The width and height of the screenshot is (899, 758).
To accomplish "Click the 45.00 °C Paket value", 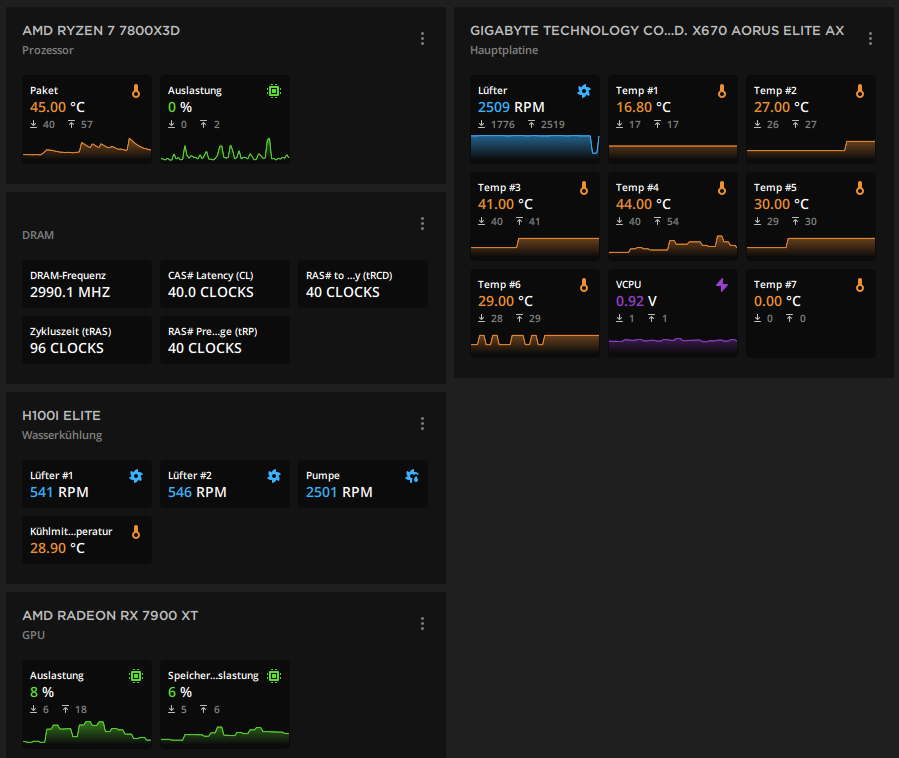I will pos(57,107).
